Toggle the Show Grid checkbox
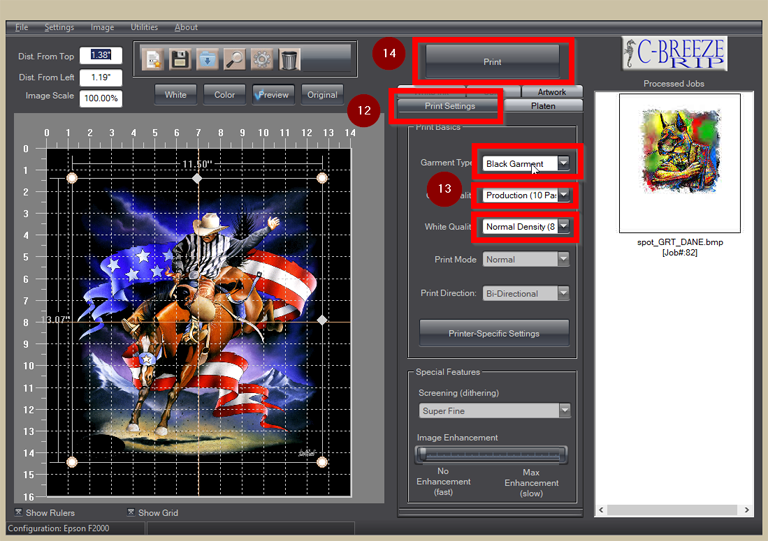768x541 pixels. [x=131, y=512]
